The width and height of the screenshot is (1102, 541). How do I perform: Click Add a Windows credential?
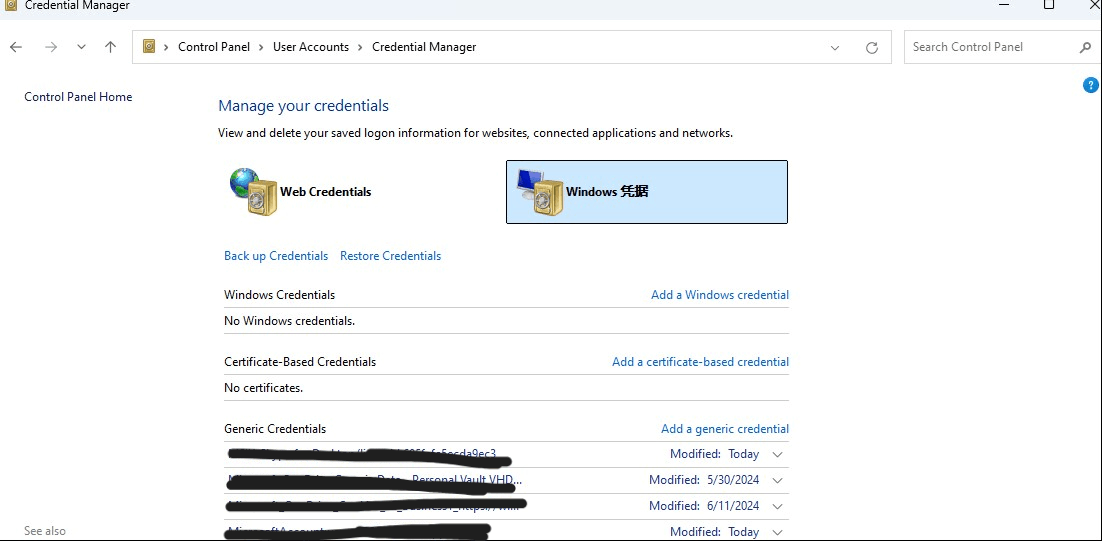pyautogui.click(x=720, y=295)
